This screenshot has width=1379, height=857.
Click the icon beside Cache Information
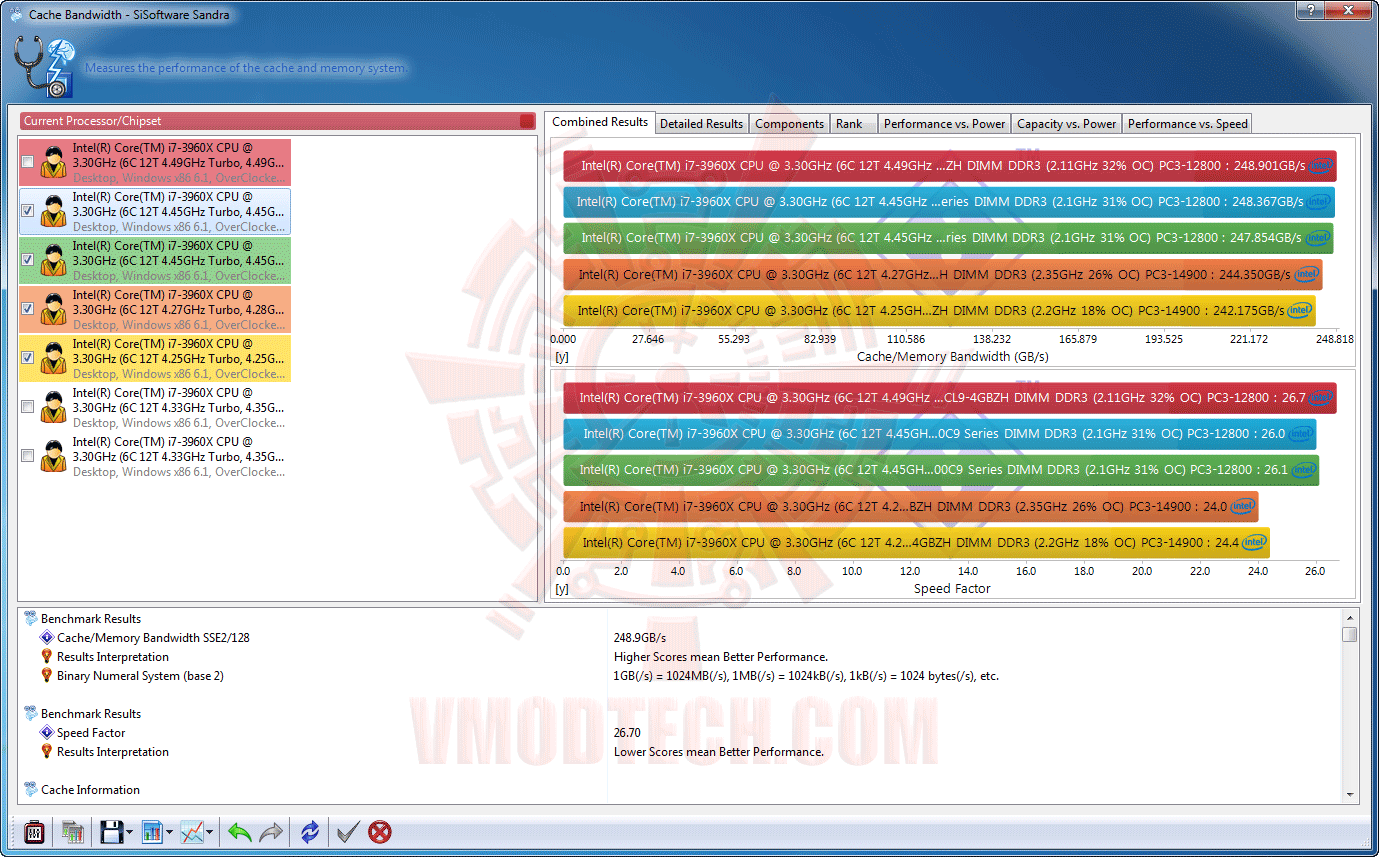coord(30,790)
